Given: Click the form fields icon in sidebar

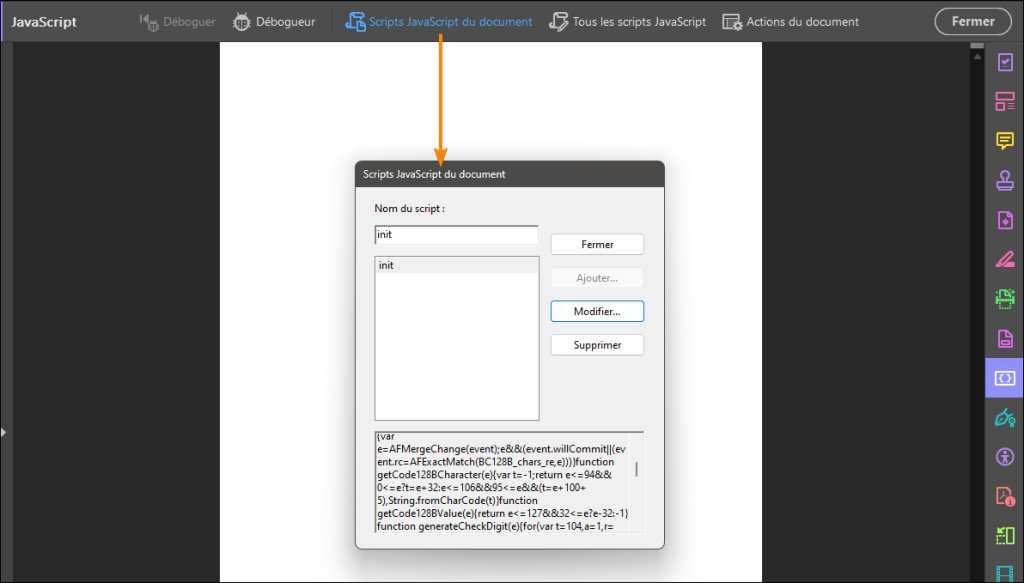Looking at the screenshot, I should [1004, 100].
